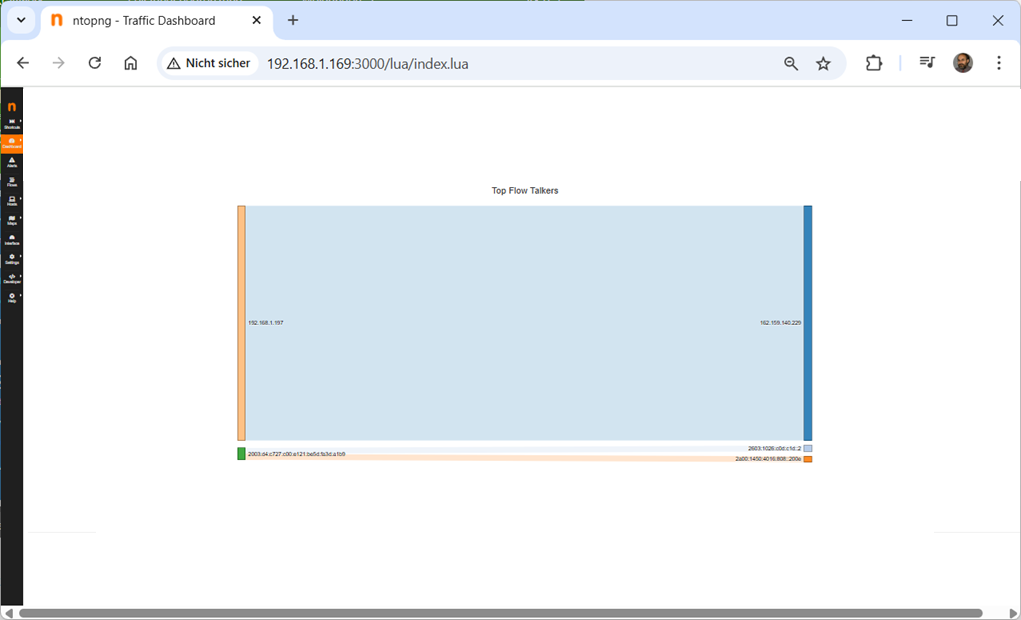Expand the Help sidebar menu

point(12,298)
